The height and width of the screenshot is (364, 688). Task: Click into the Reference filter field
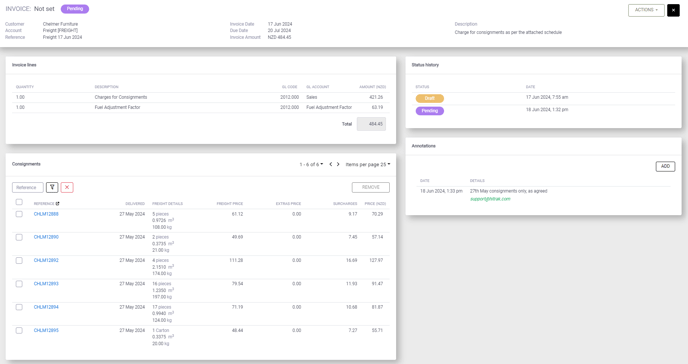click(x=28, y=188)
